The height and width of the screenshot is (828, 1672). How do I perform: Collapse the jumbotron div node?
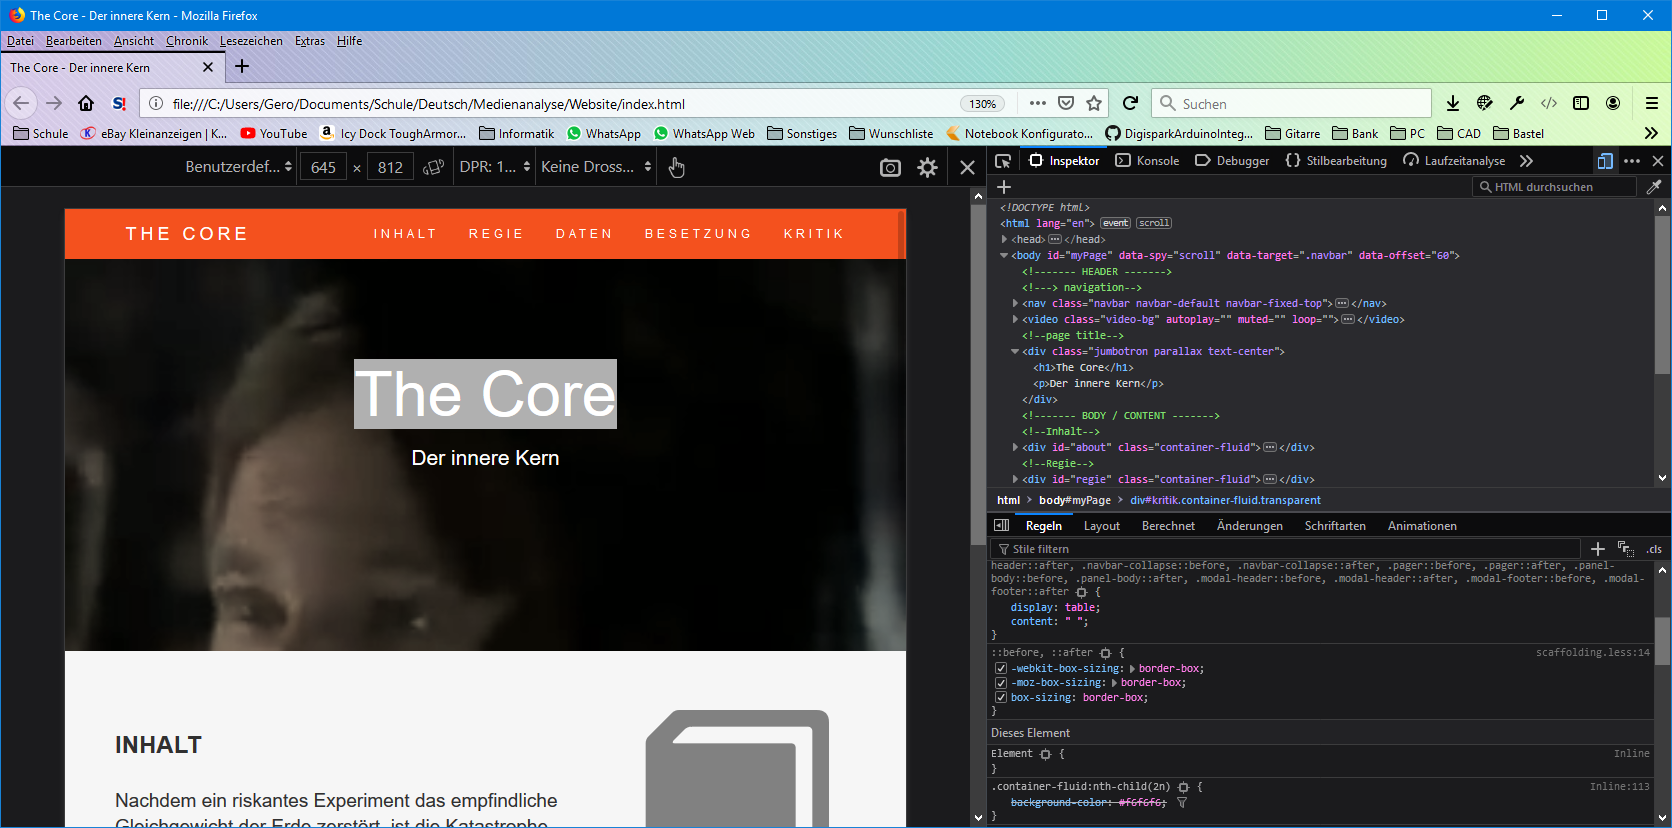click(1015, 352)
